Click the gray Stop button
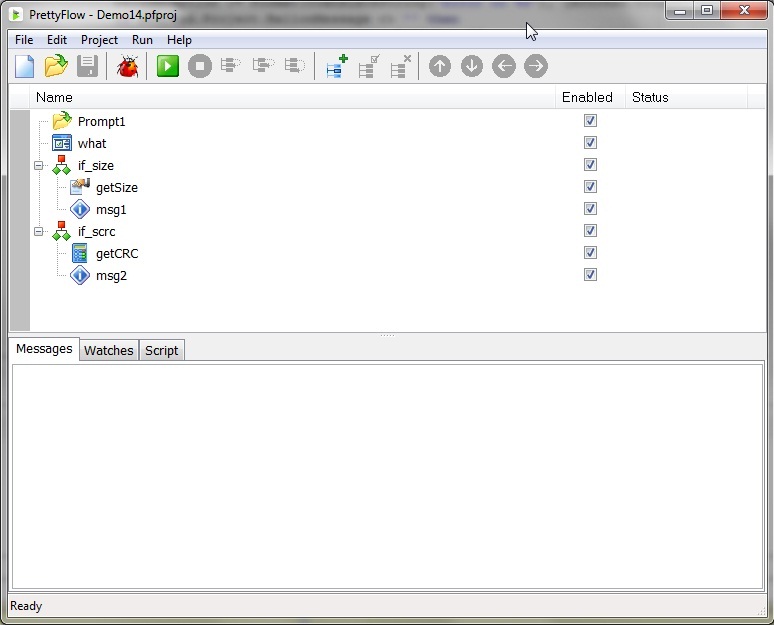 click(x=200, y=66)
